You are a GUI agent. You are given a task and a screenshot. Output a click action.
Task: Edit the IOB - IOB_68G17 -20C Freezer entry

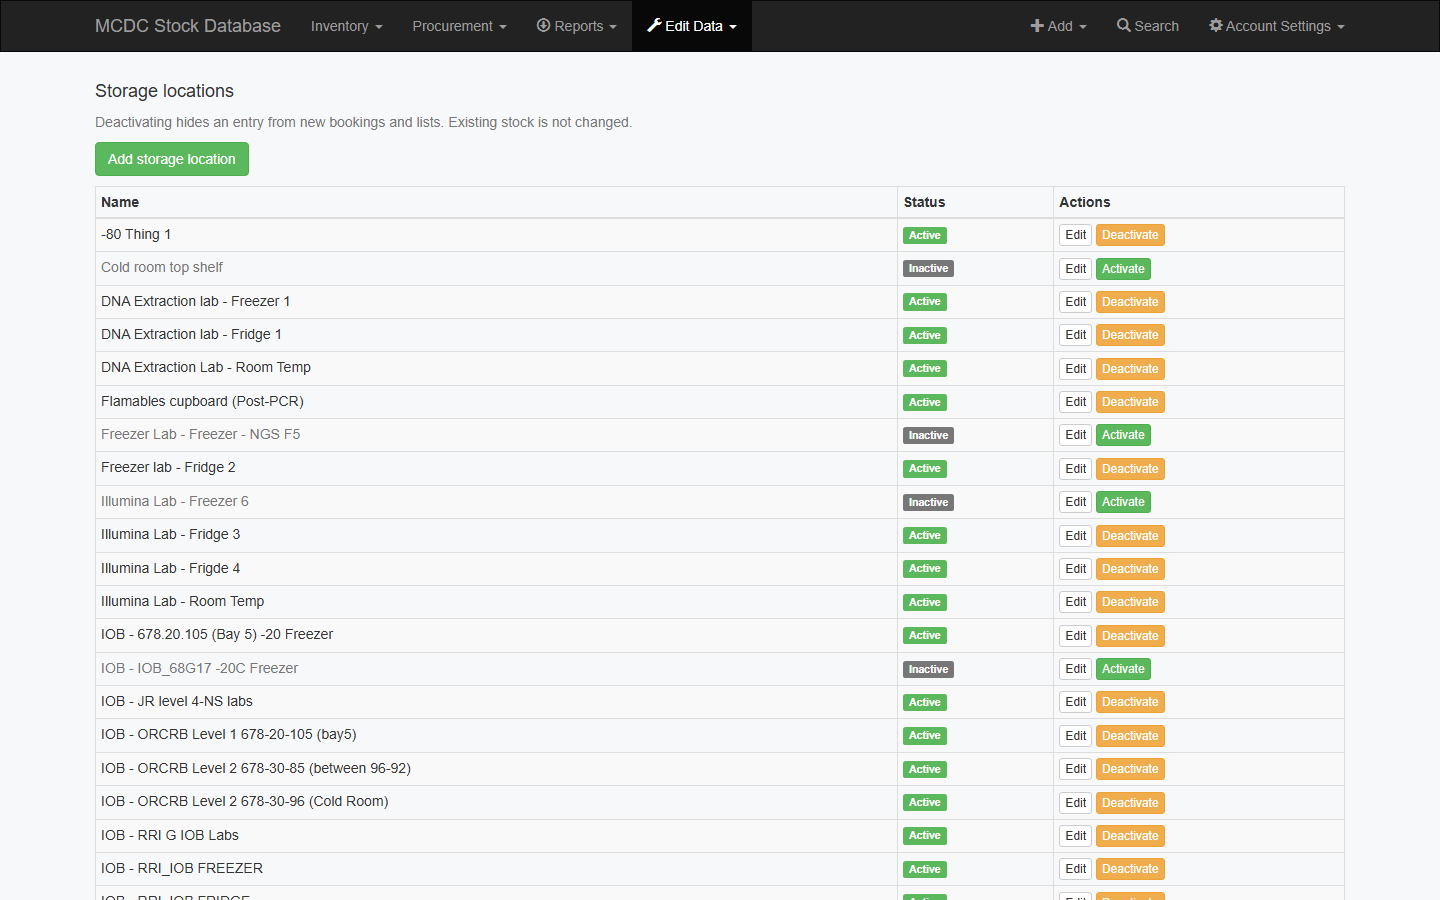(x=1075, y=669)
